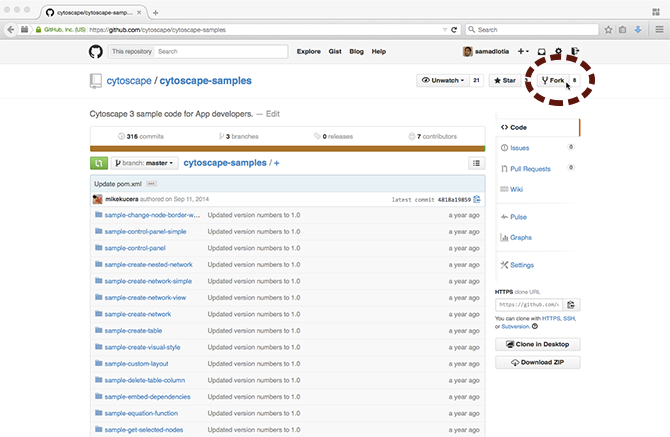Star the cytoscape-samples repository
The height and width of the screenshot is (437, 670).
(505, 80)
